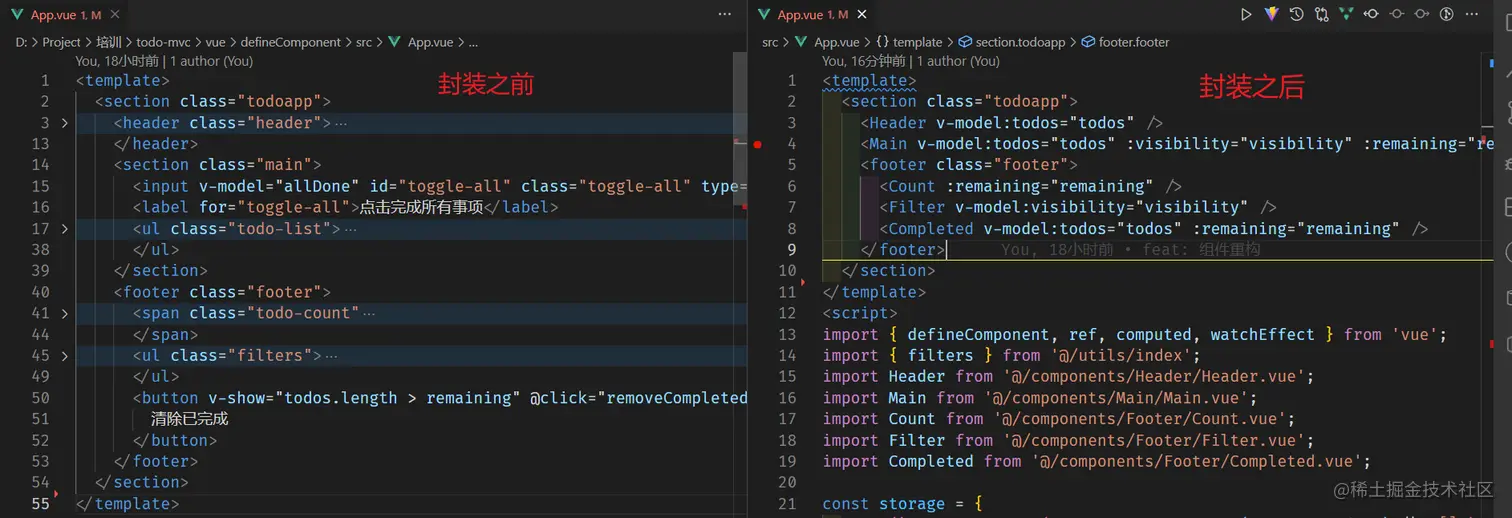Click left CodeLens 'You, 18小时前 | 1 author'
The height and width of the screenshot is (518, 1512).
click(x=164, y=61)
